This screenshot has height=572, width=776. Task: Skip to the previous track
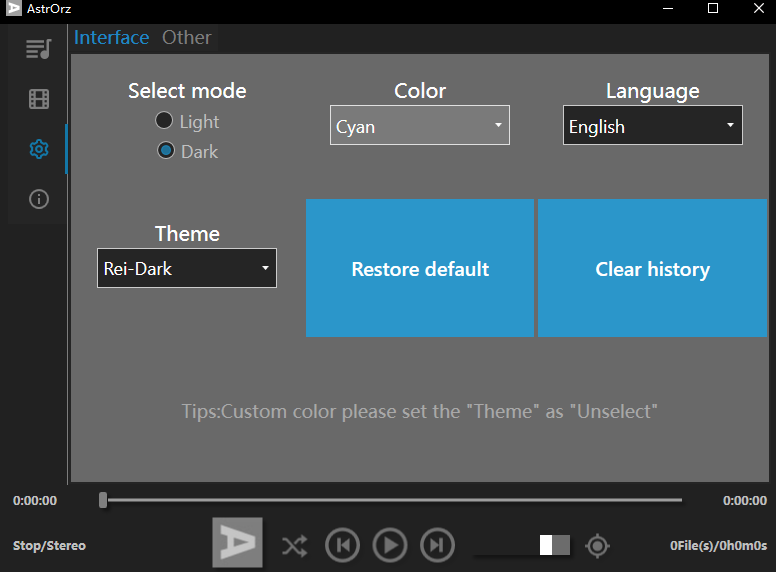tap(342, 545)
